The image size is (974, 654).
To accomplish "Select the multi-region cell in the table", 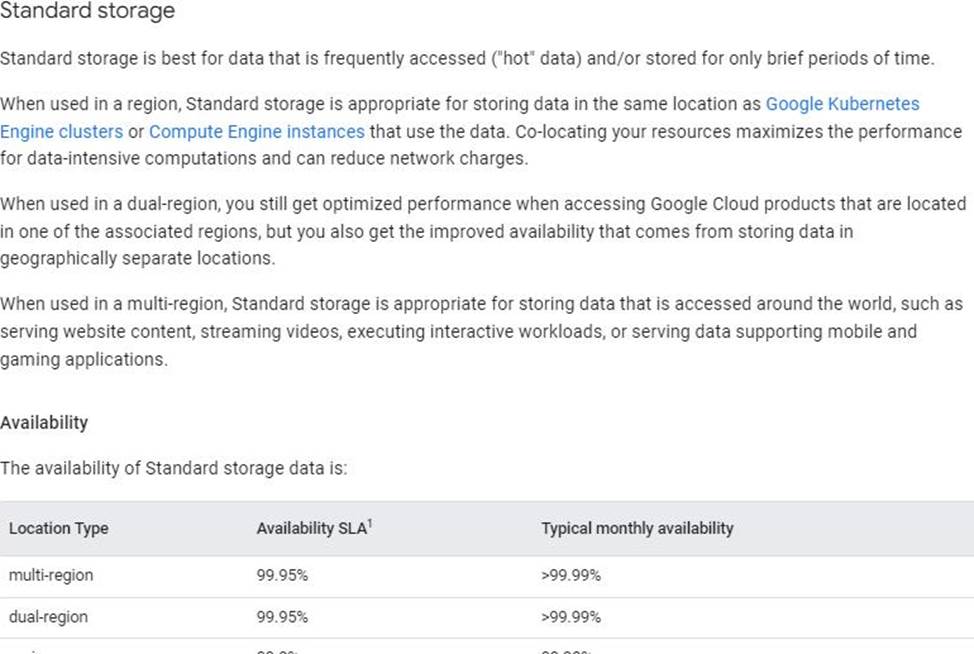I will coord(51,576).
